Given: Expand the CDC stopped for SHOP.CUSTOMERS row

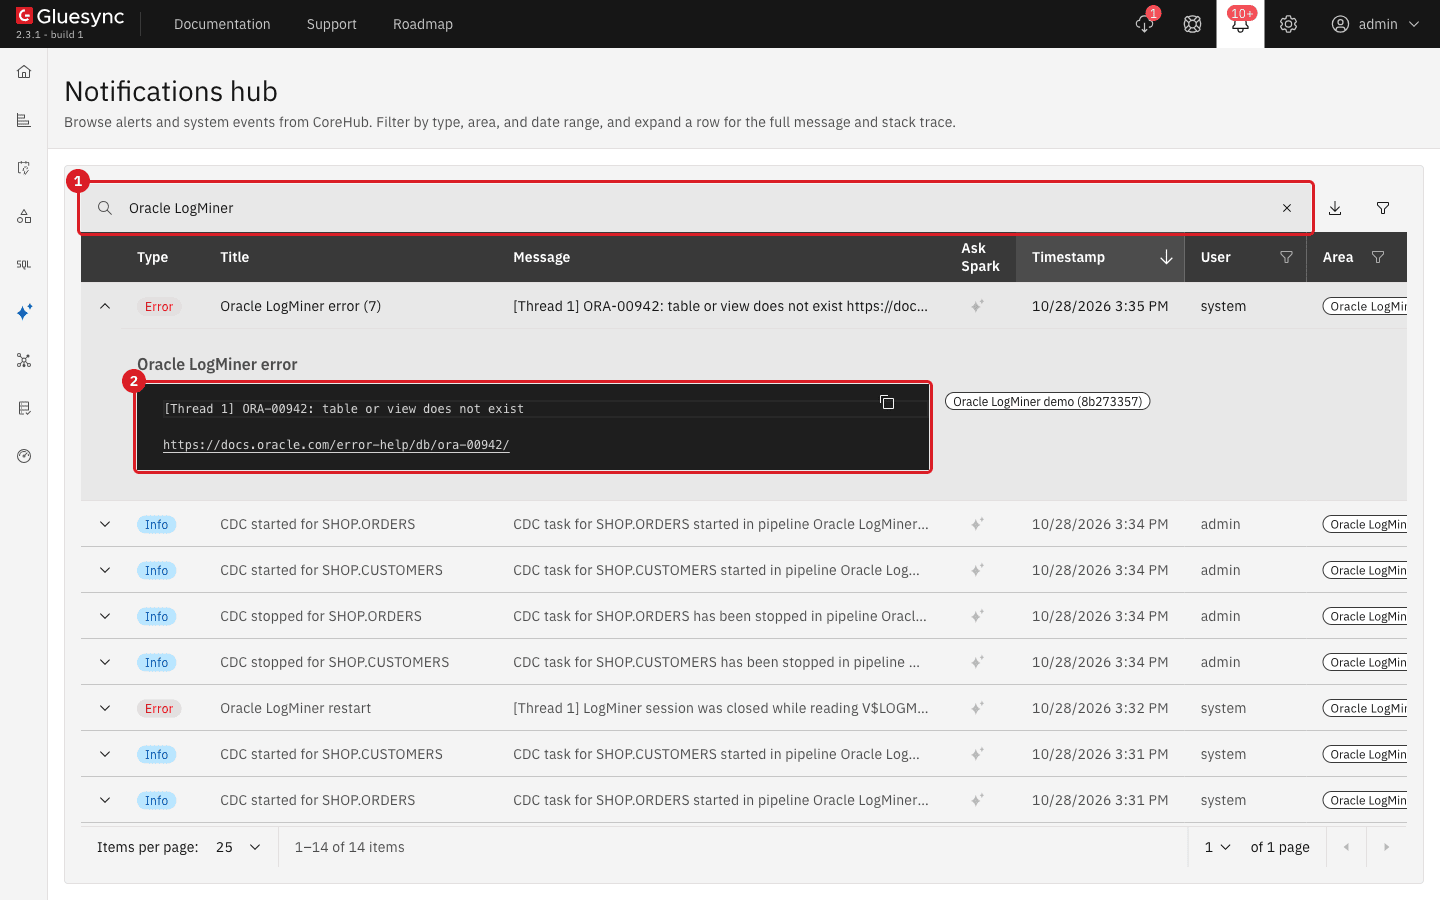Looking at the screenshot, I should tap(105, 662).
